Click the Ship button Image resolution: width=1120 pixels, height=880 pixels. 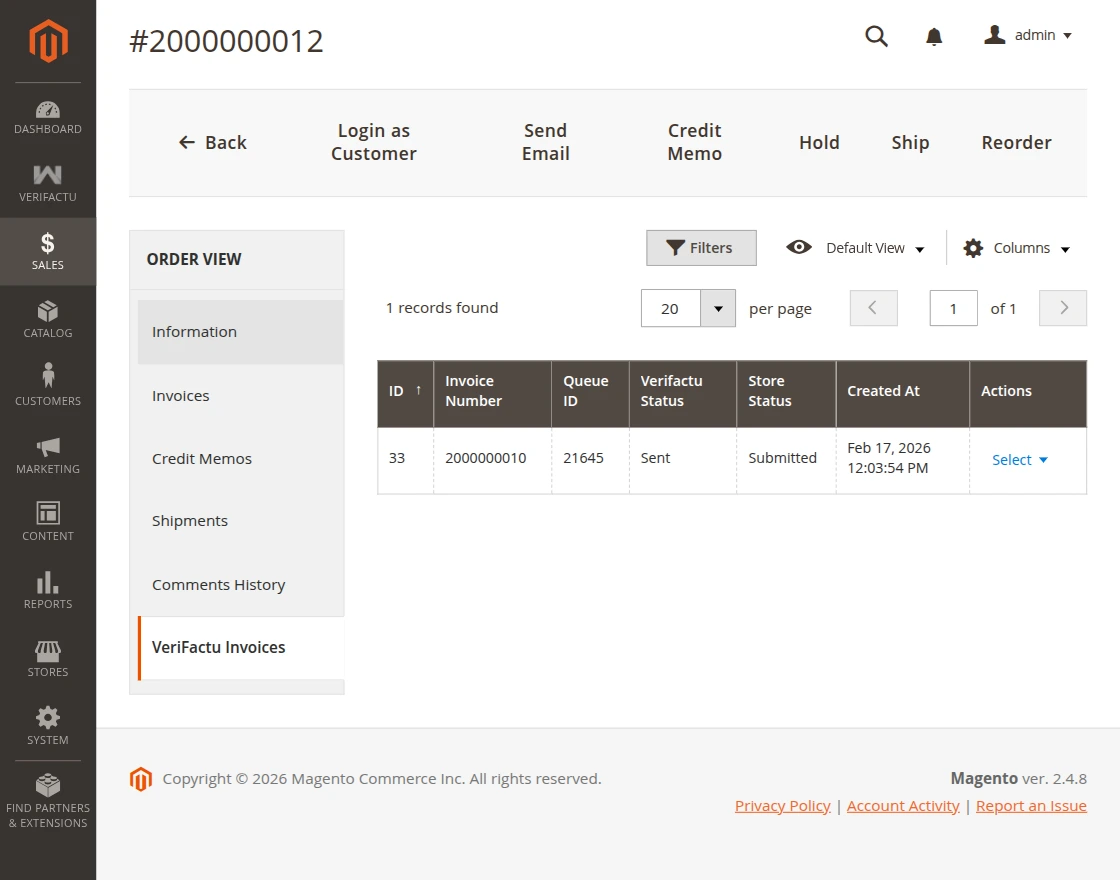click(x=909, y=142)
